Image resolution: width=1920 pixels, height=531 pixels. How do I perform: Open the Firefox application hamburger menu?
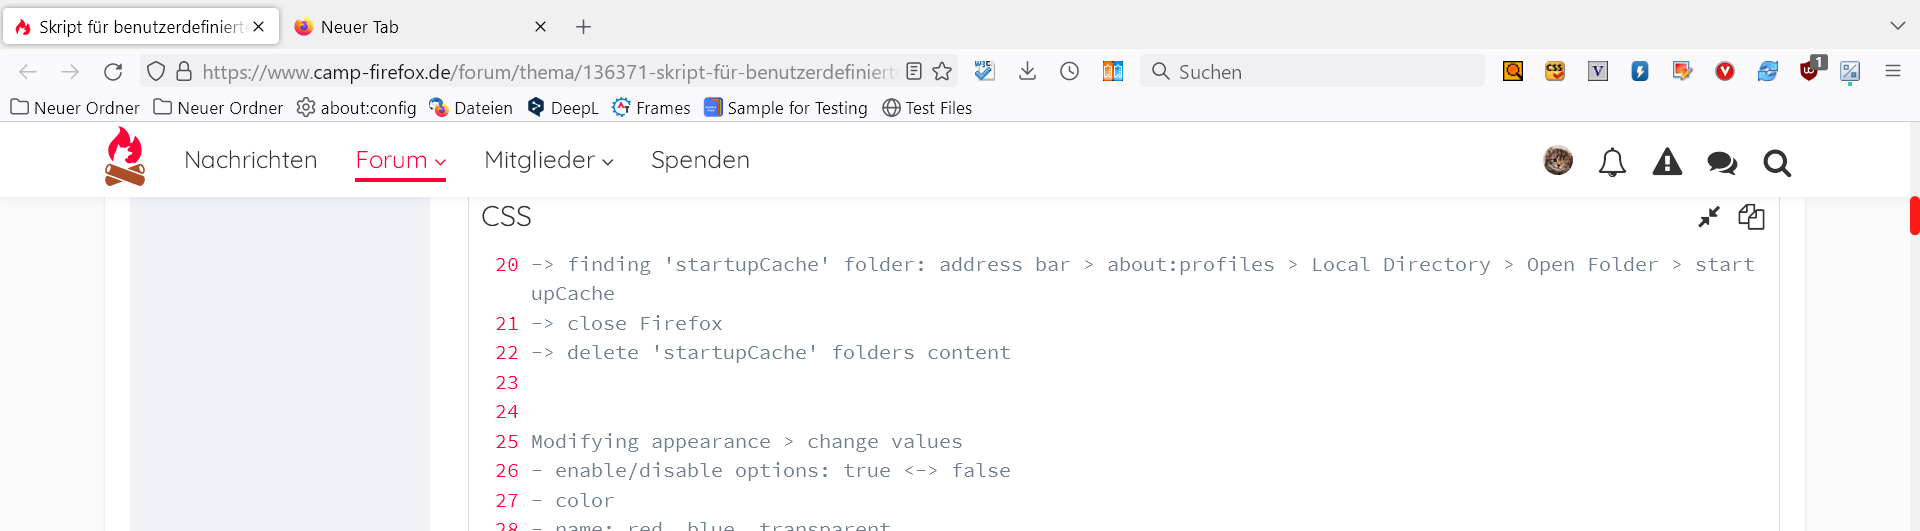click(x=1893, y=71)
